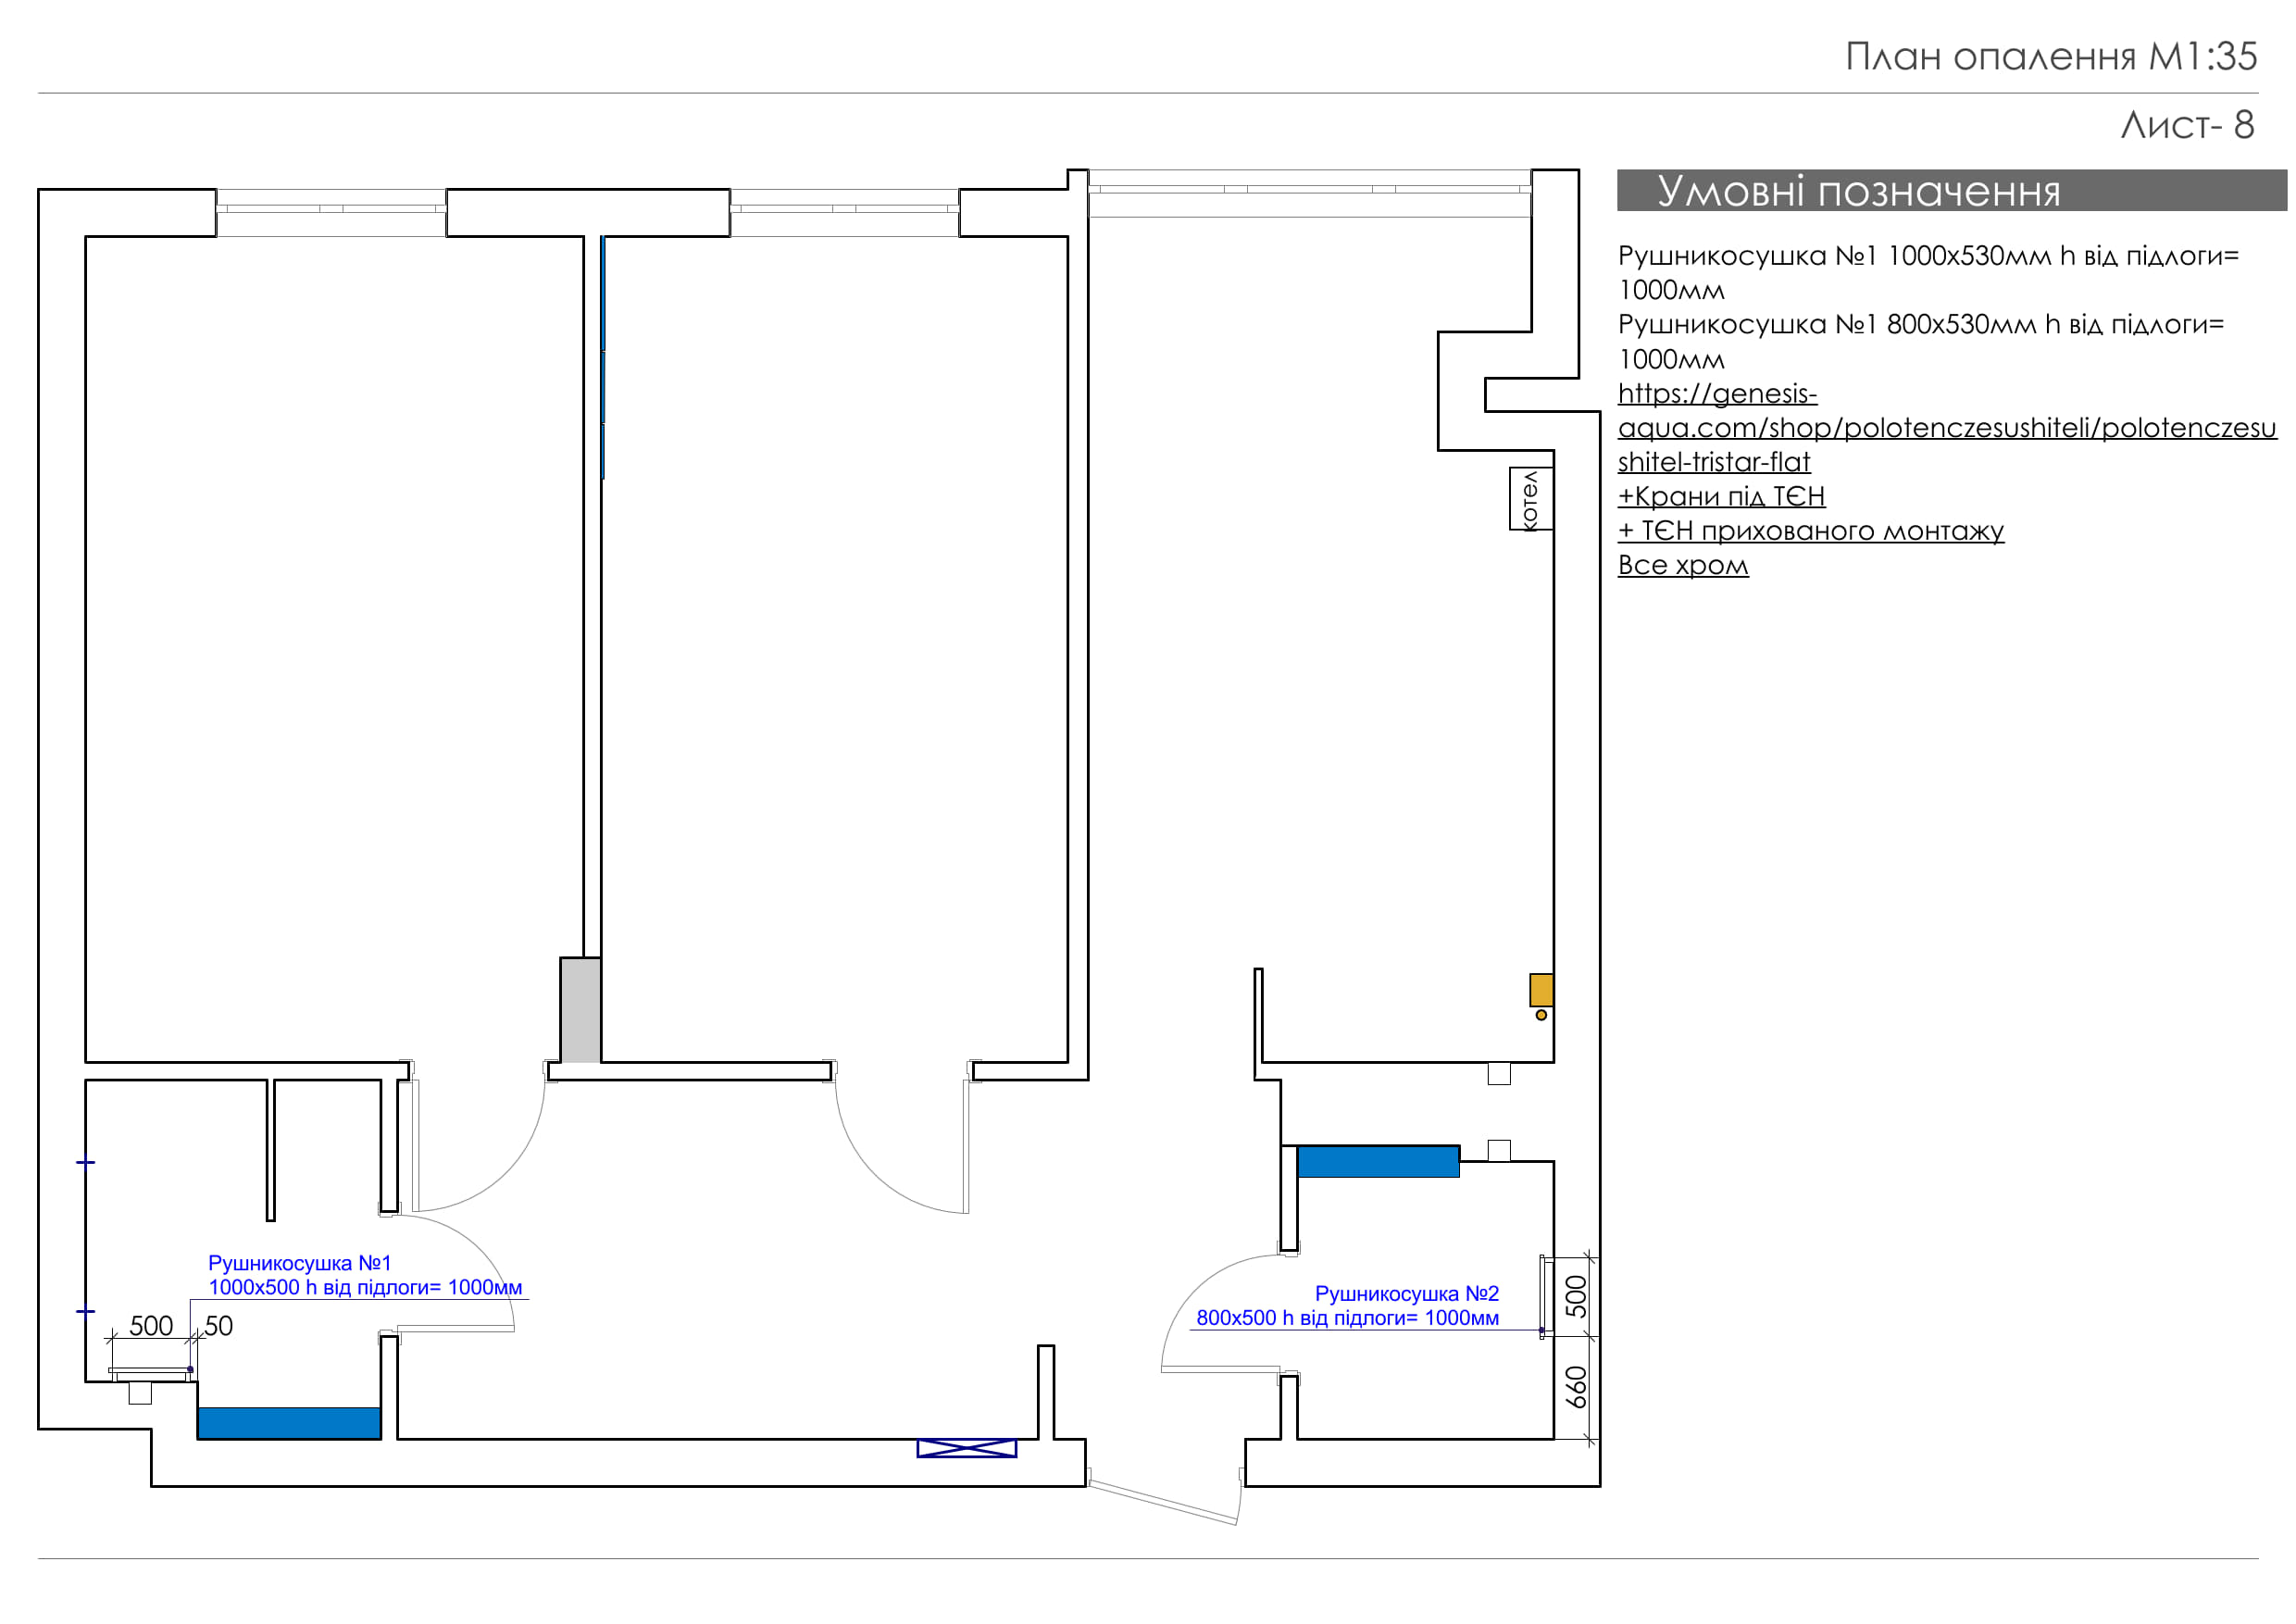This screenshot has height=1624, width=2296.
Task: Click the '50' dimension text near towel warmer №1
Action: coord(218,1327)
